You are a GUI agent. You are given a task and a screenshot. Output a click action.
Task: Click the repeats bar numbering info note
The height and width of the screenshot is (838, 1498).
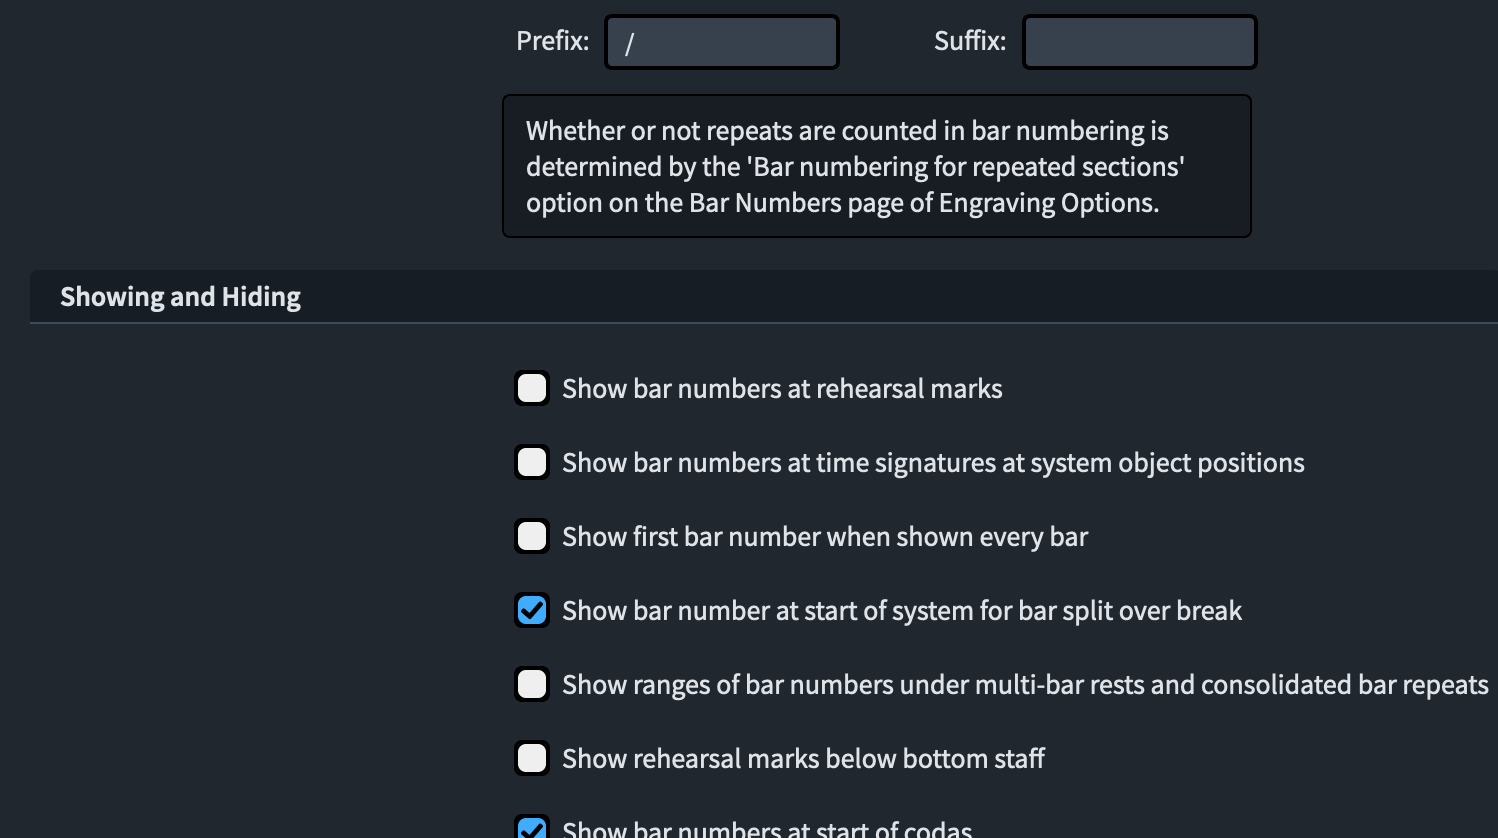[x=876, y=166]
